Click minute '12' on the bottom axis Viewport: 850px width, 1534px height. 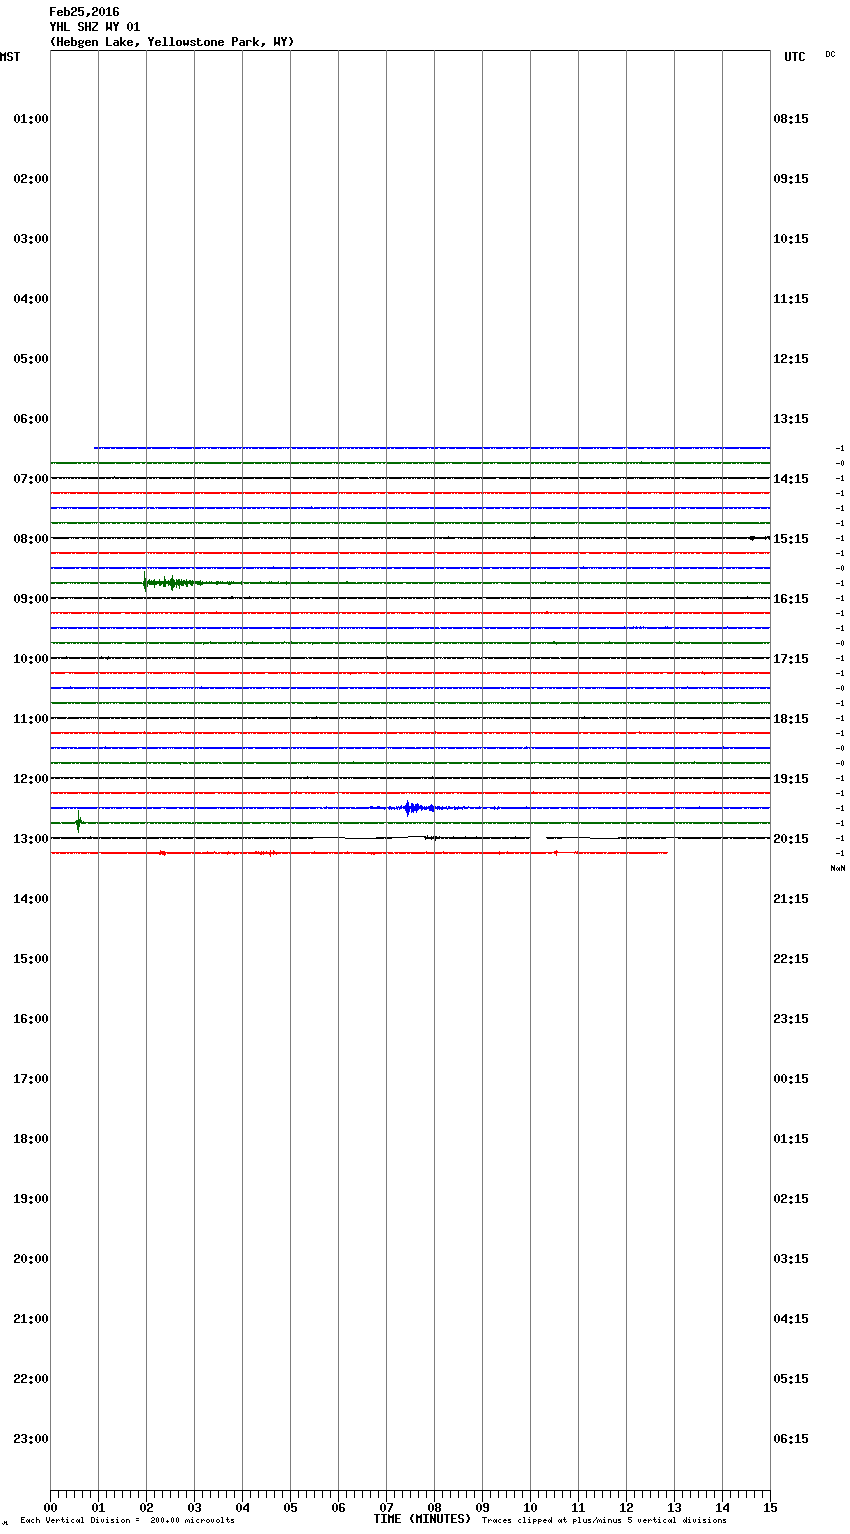(x=626, y=1508)
